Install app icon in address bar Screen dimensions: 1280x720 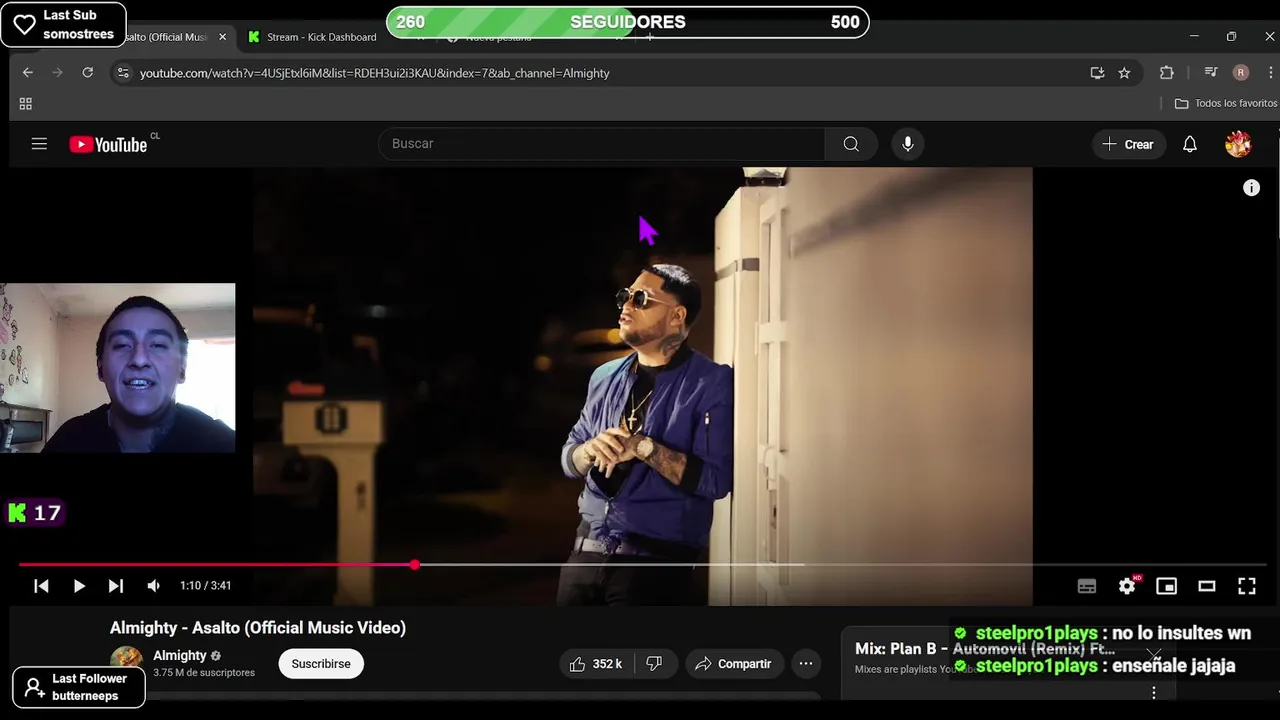1097,73
